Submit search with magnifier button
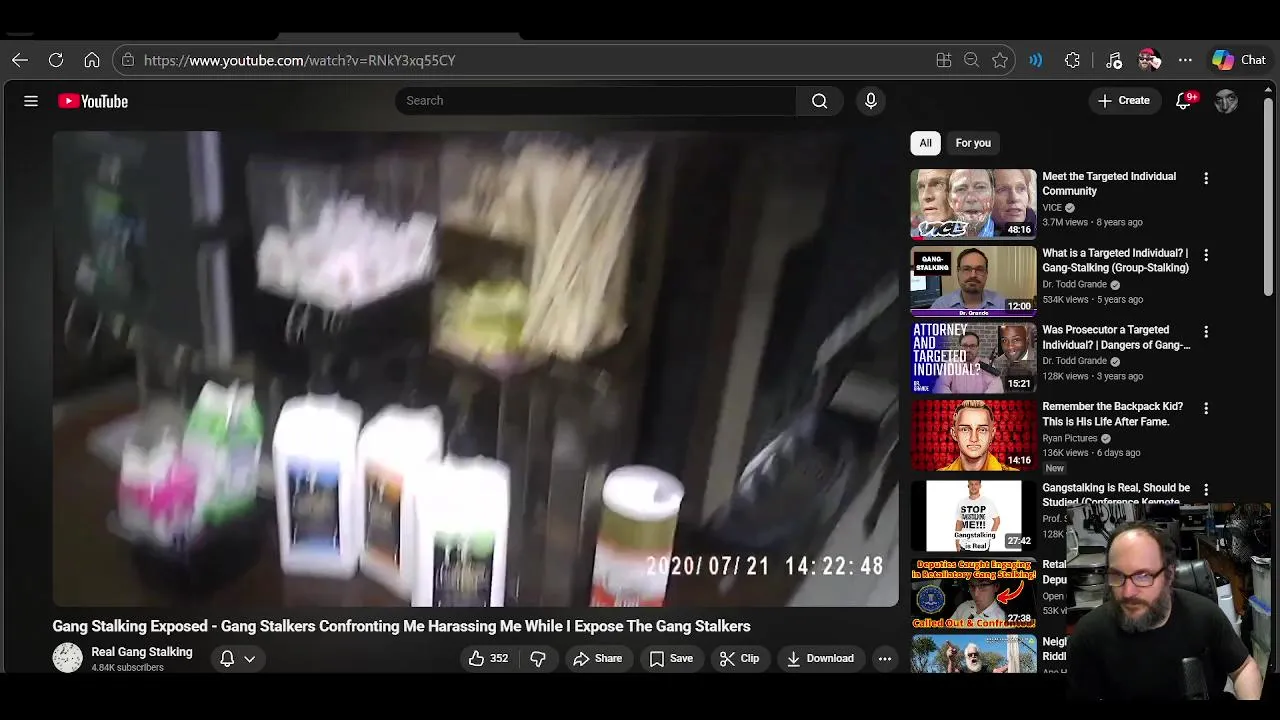Viewport: 1280px width, 720px height. point(819,100)
